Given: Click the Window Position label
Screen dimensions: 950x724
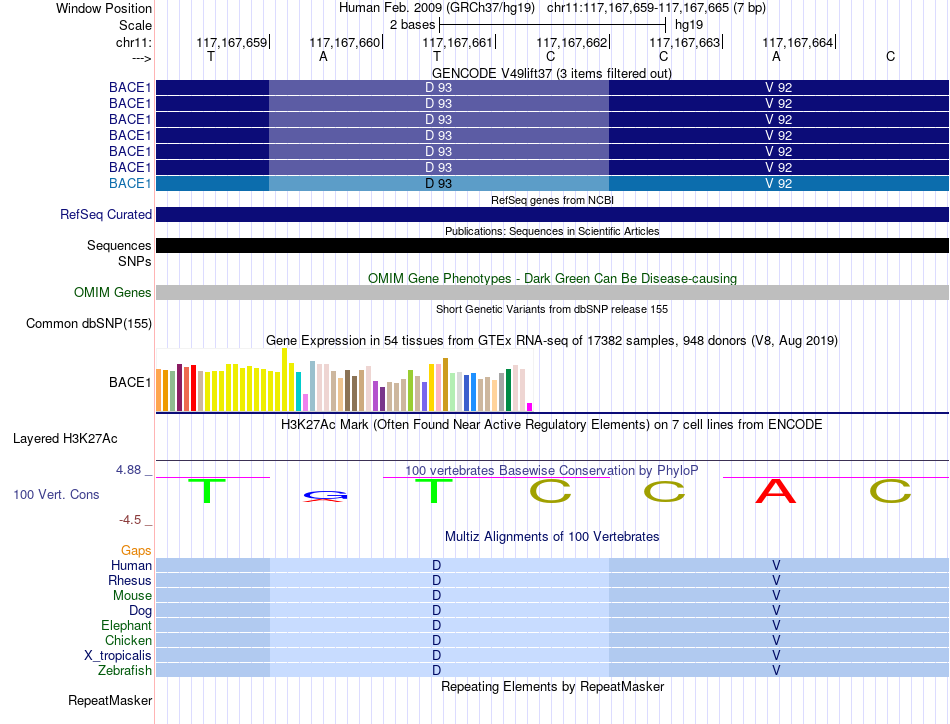Looking at the screenshot, I should point(104,8).
